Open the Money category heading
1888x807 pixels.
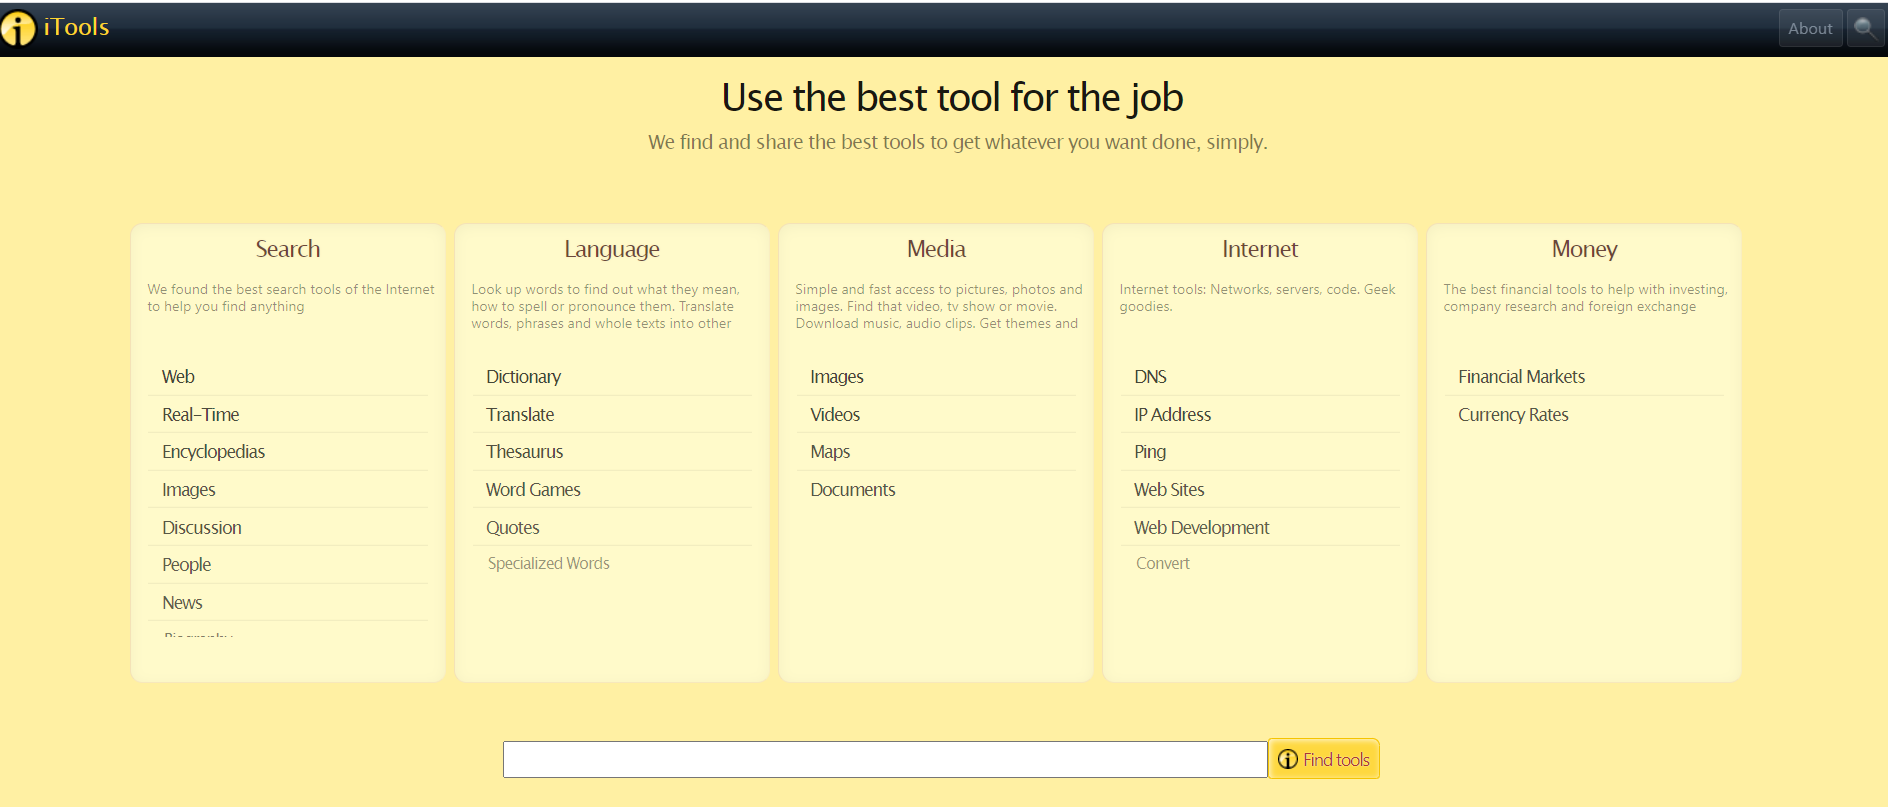point(1584,249)
